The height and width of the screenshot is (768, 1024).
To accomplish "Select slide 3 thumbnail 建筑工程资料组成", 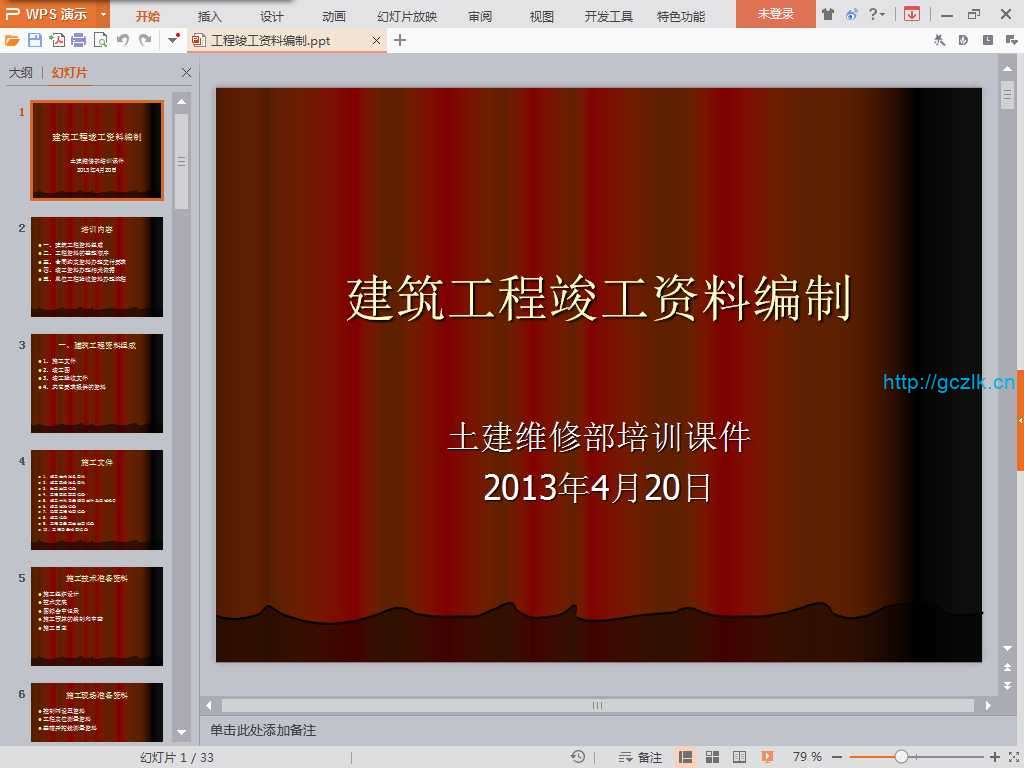I will click(x=97, y=383).
